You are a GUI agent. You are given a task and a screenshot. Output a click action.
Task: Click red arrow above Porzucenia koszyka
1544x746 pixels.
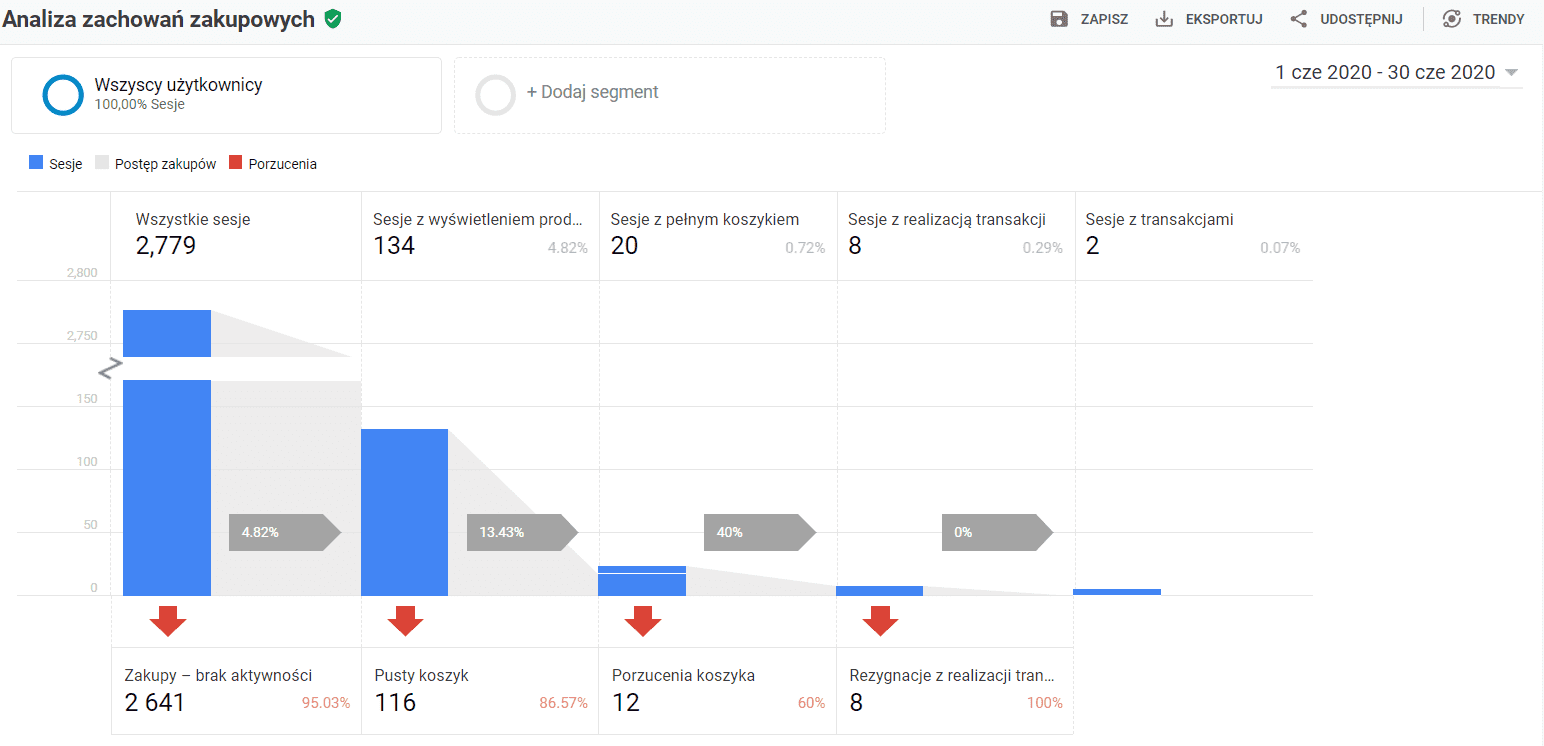click(x=643, y=621)
